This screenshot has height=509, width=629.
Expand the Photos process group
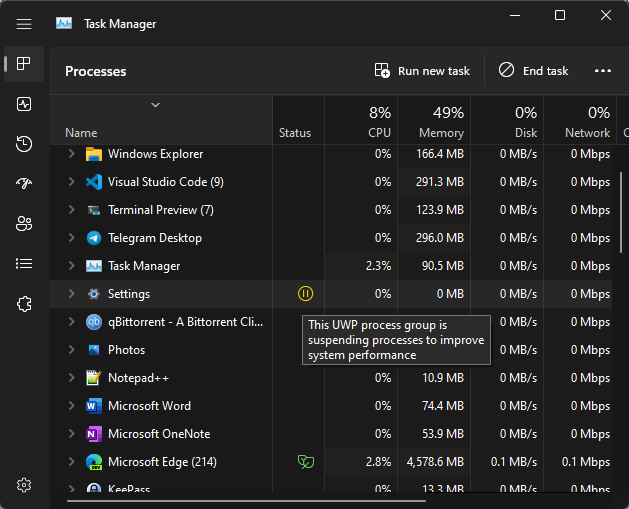pyautogui.click(x=71, y=350)
